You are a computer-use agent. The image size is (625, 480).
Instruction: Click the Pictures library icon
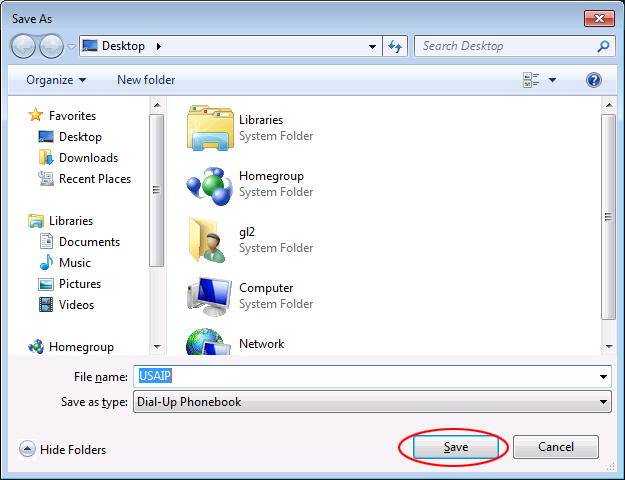[x=46, y=284]
